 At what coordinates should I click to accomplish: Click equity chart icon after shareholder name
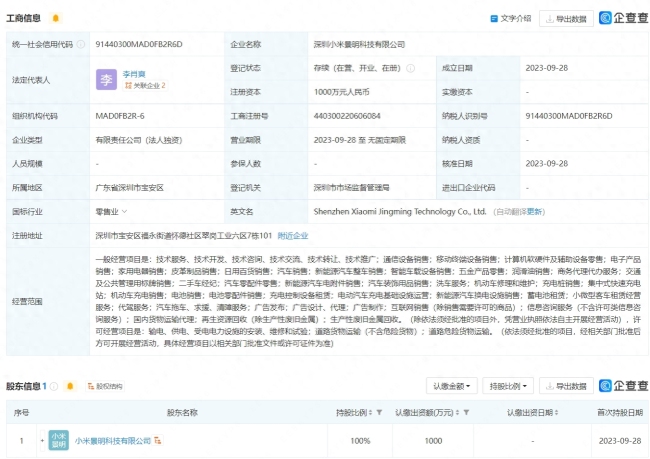point(158,440)
